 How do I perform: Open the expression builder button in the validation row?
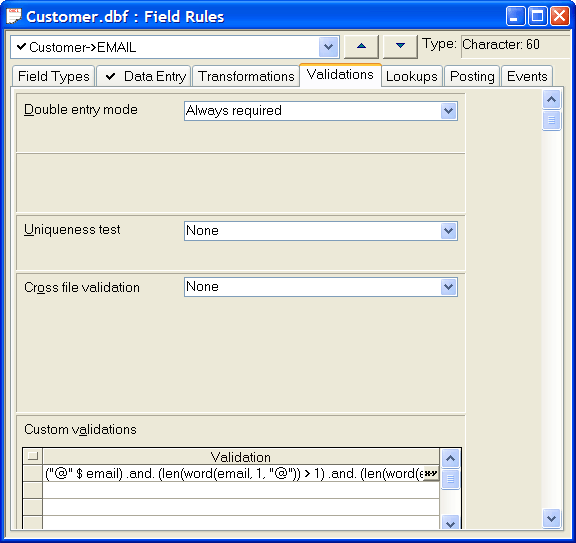pos(431,473)
